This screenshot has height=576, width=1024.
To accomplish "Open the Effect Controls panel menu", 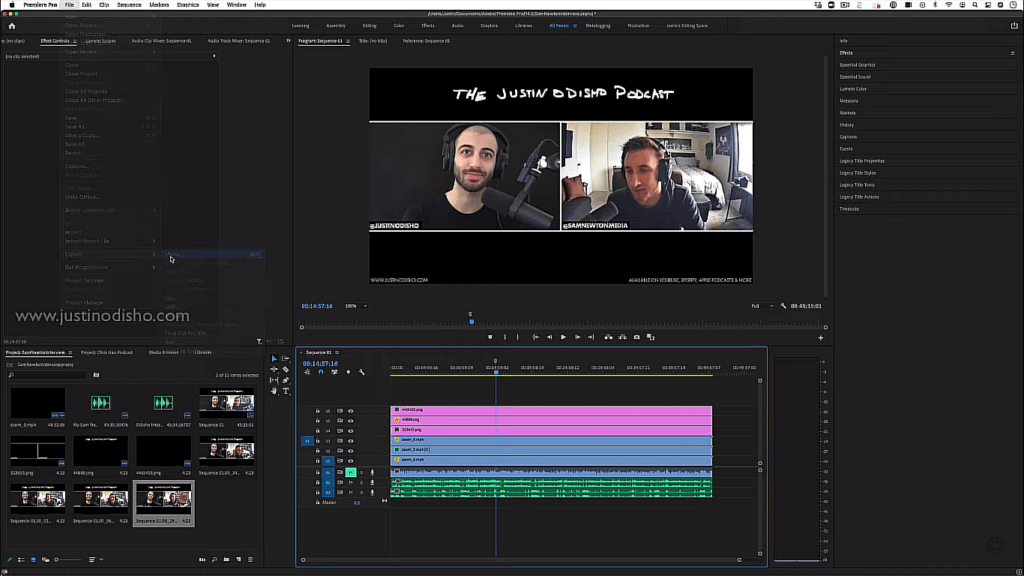I will click(x=74, y=41).
